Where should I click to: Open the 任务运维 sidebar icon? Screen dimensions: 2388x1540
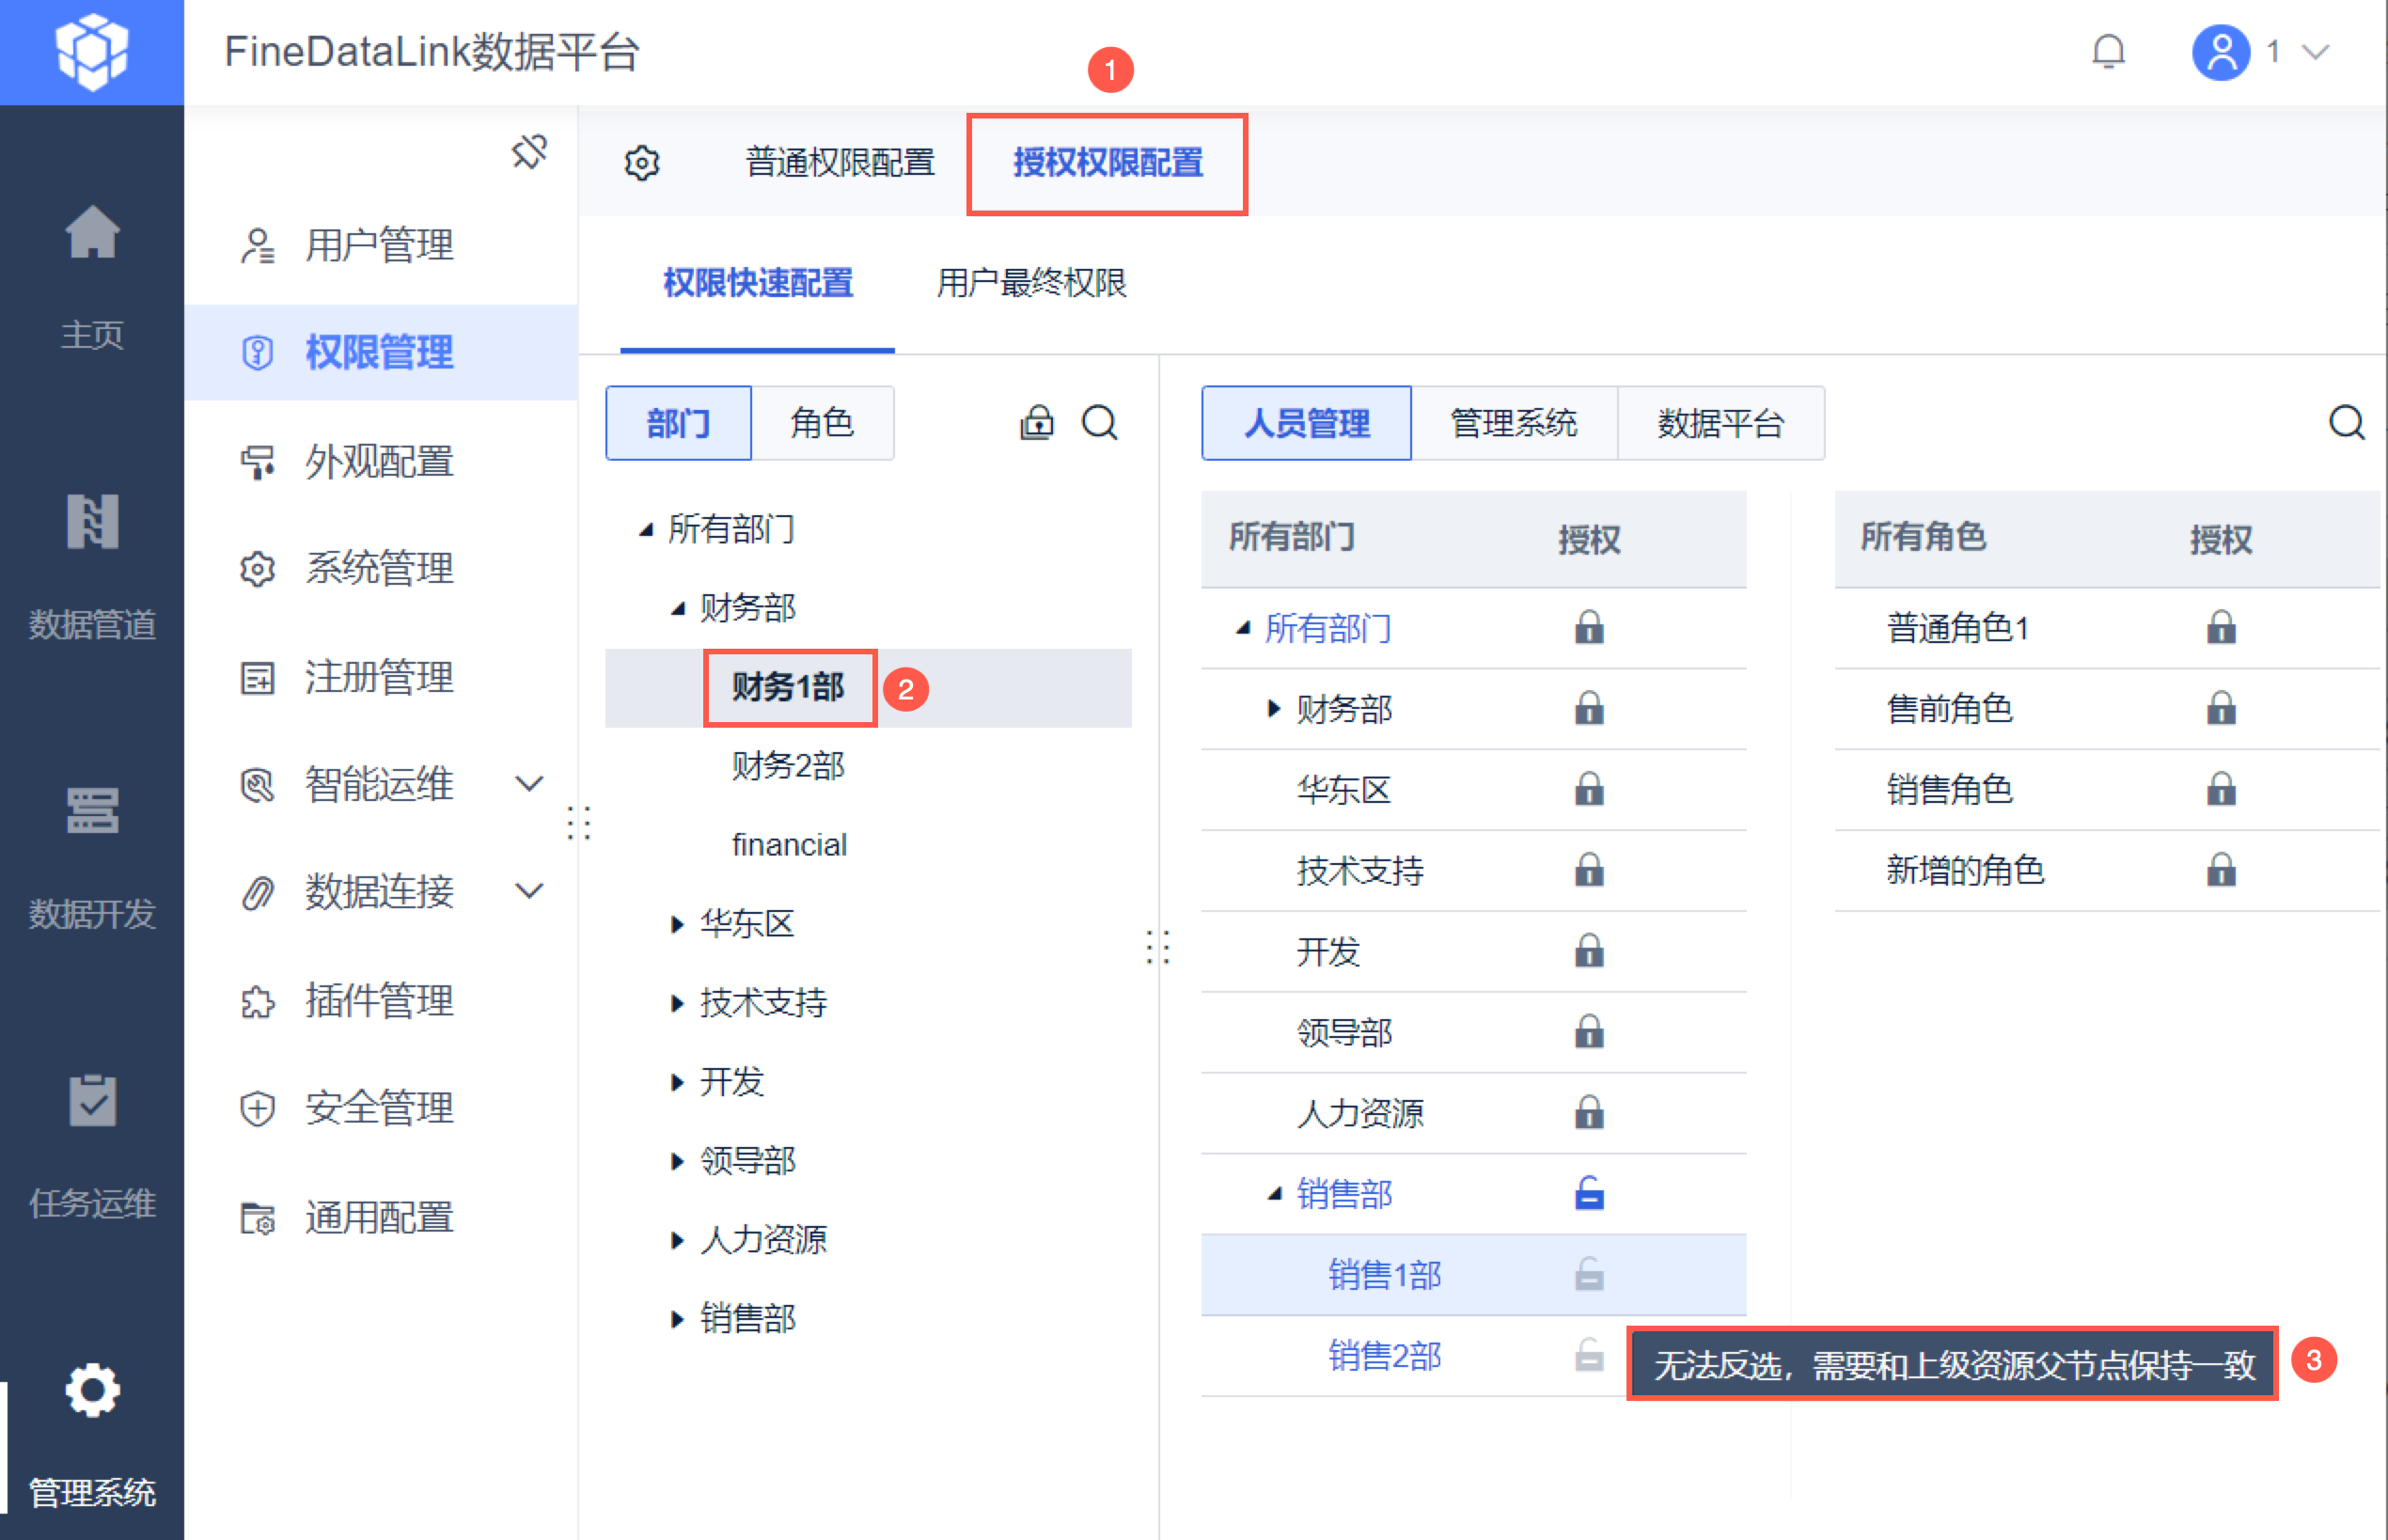click(x=92, y=1101)
